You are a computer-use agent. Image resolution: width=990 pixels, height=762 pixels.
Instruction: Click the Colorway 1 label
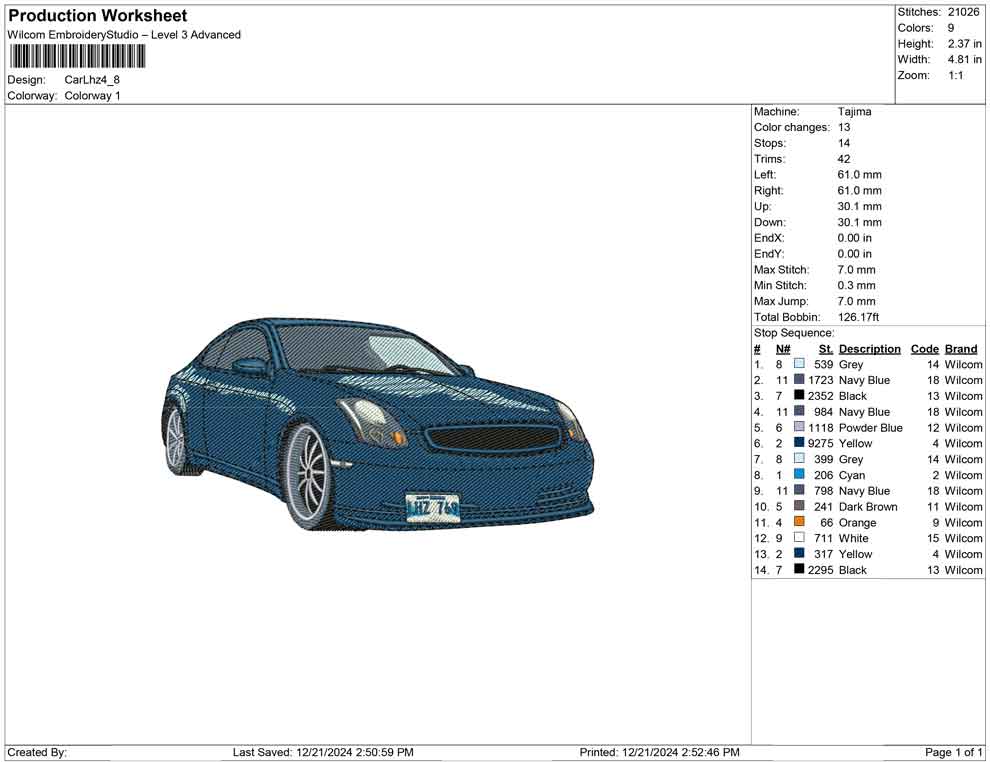pyautogui.click(x=92, y=95)
